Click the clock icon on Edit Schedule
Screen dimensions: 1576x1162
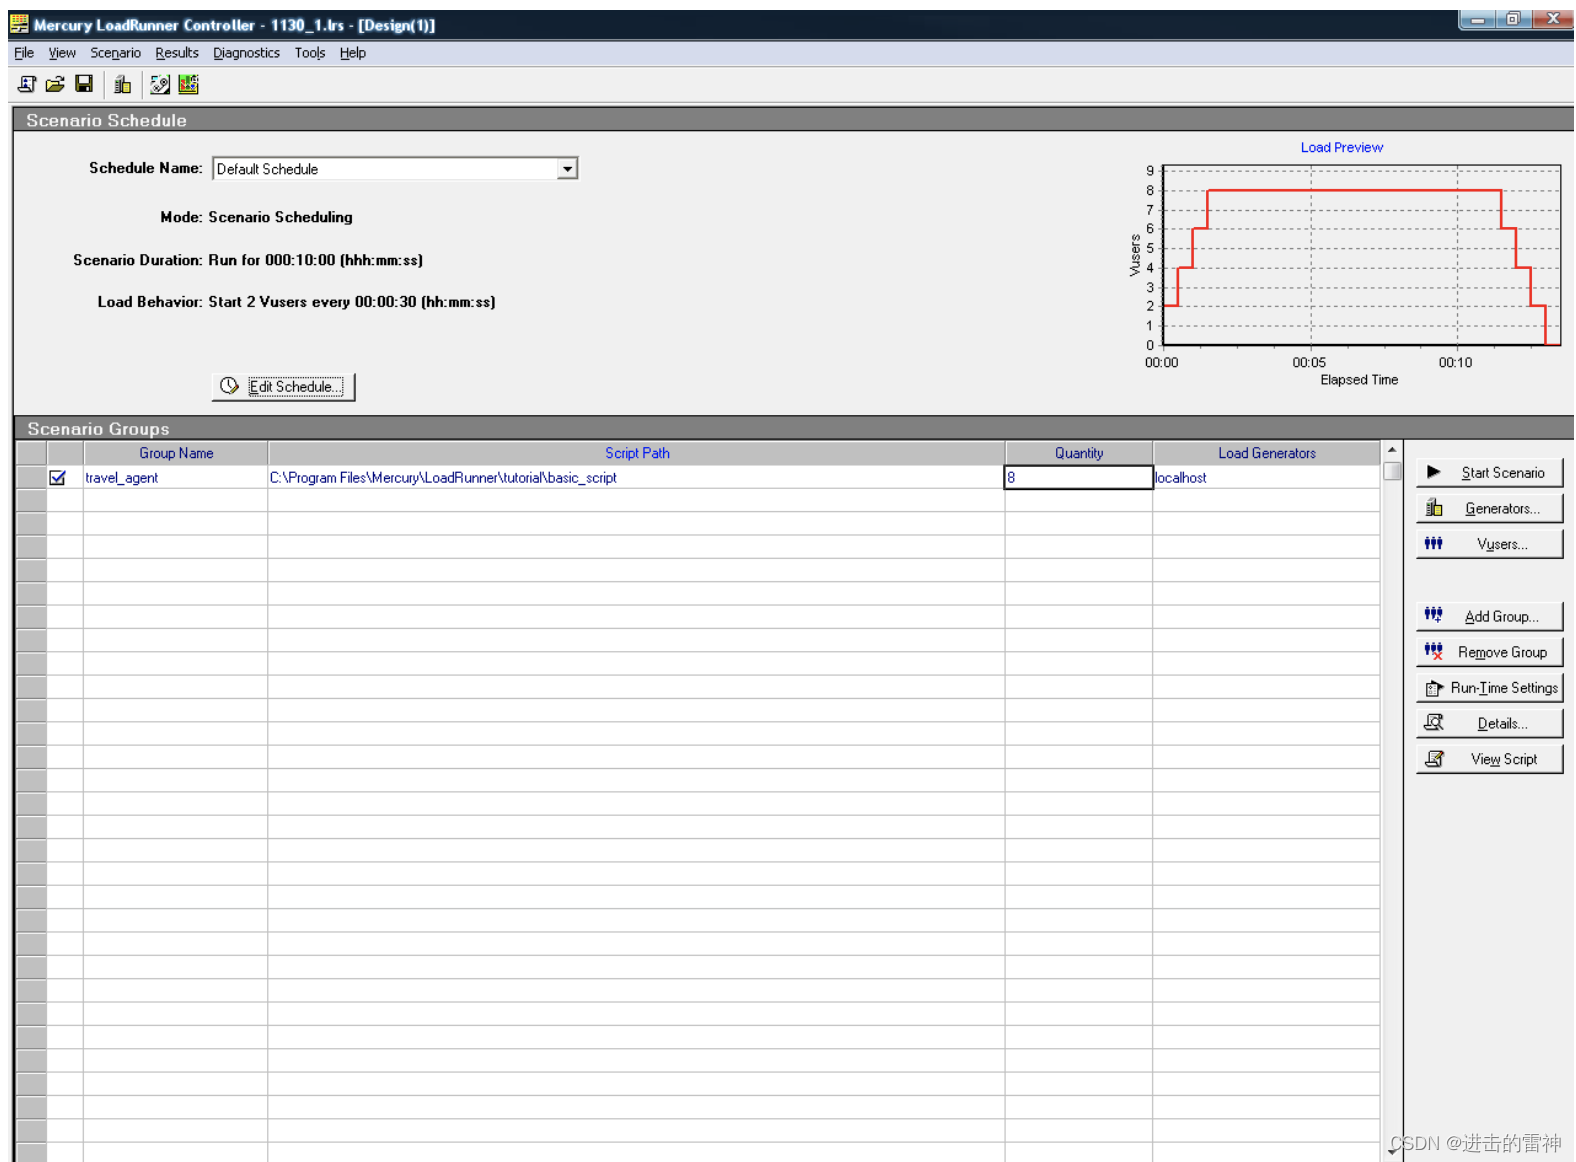coord(229,386)
